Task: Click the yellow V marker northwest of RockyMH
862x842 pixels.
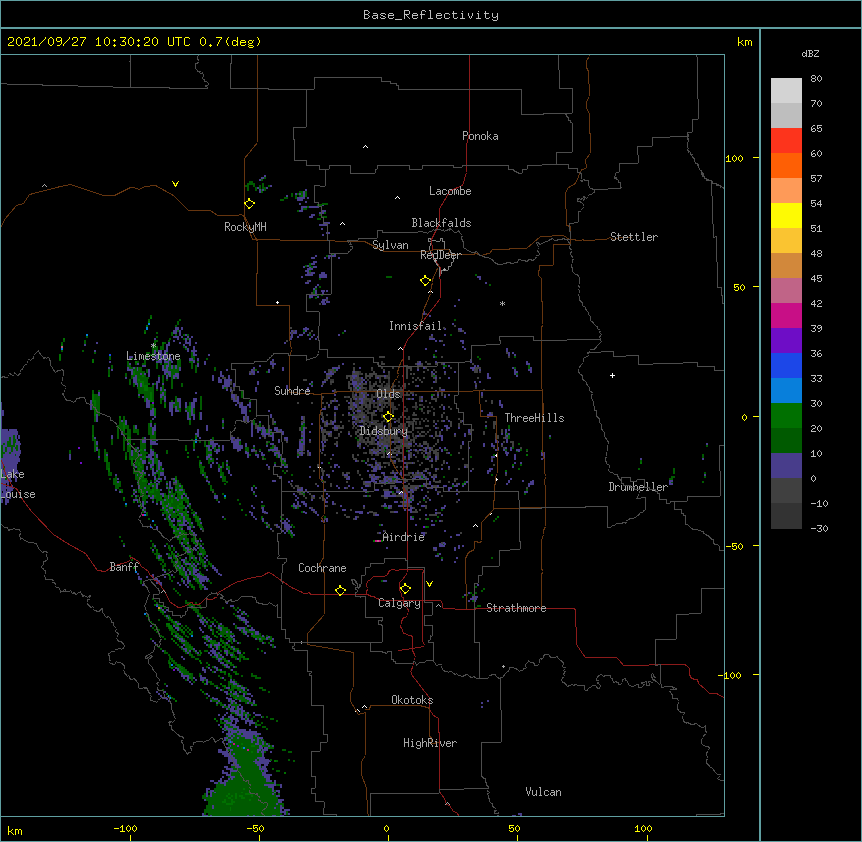Action: pyautogui.click(x=175, y=184)
